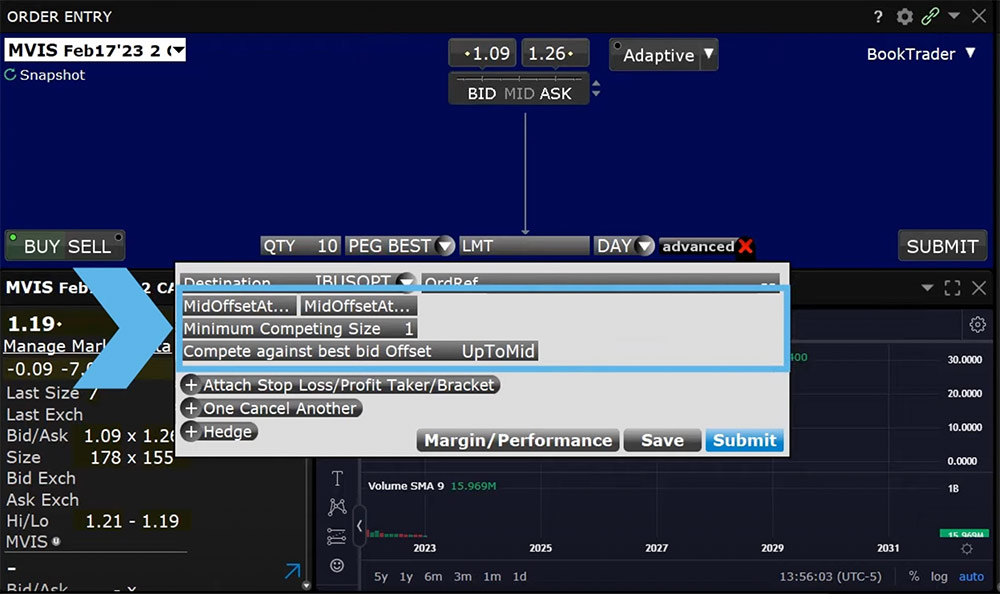1000x594 pixels.
Task: Click the chart clock 13:56:03 (UTC-5)
Action: coord(830,576)
